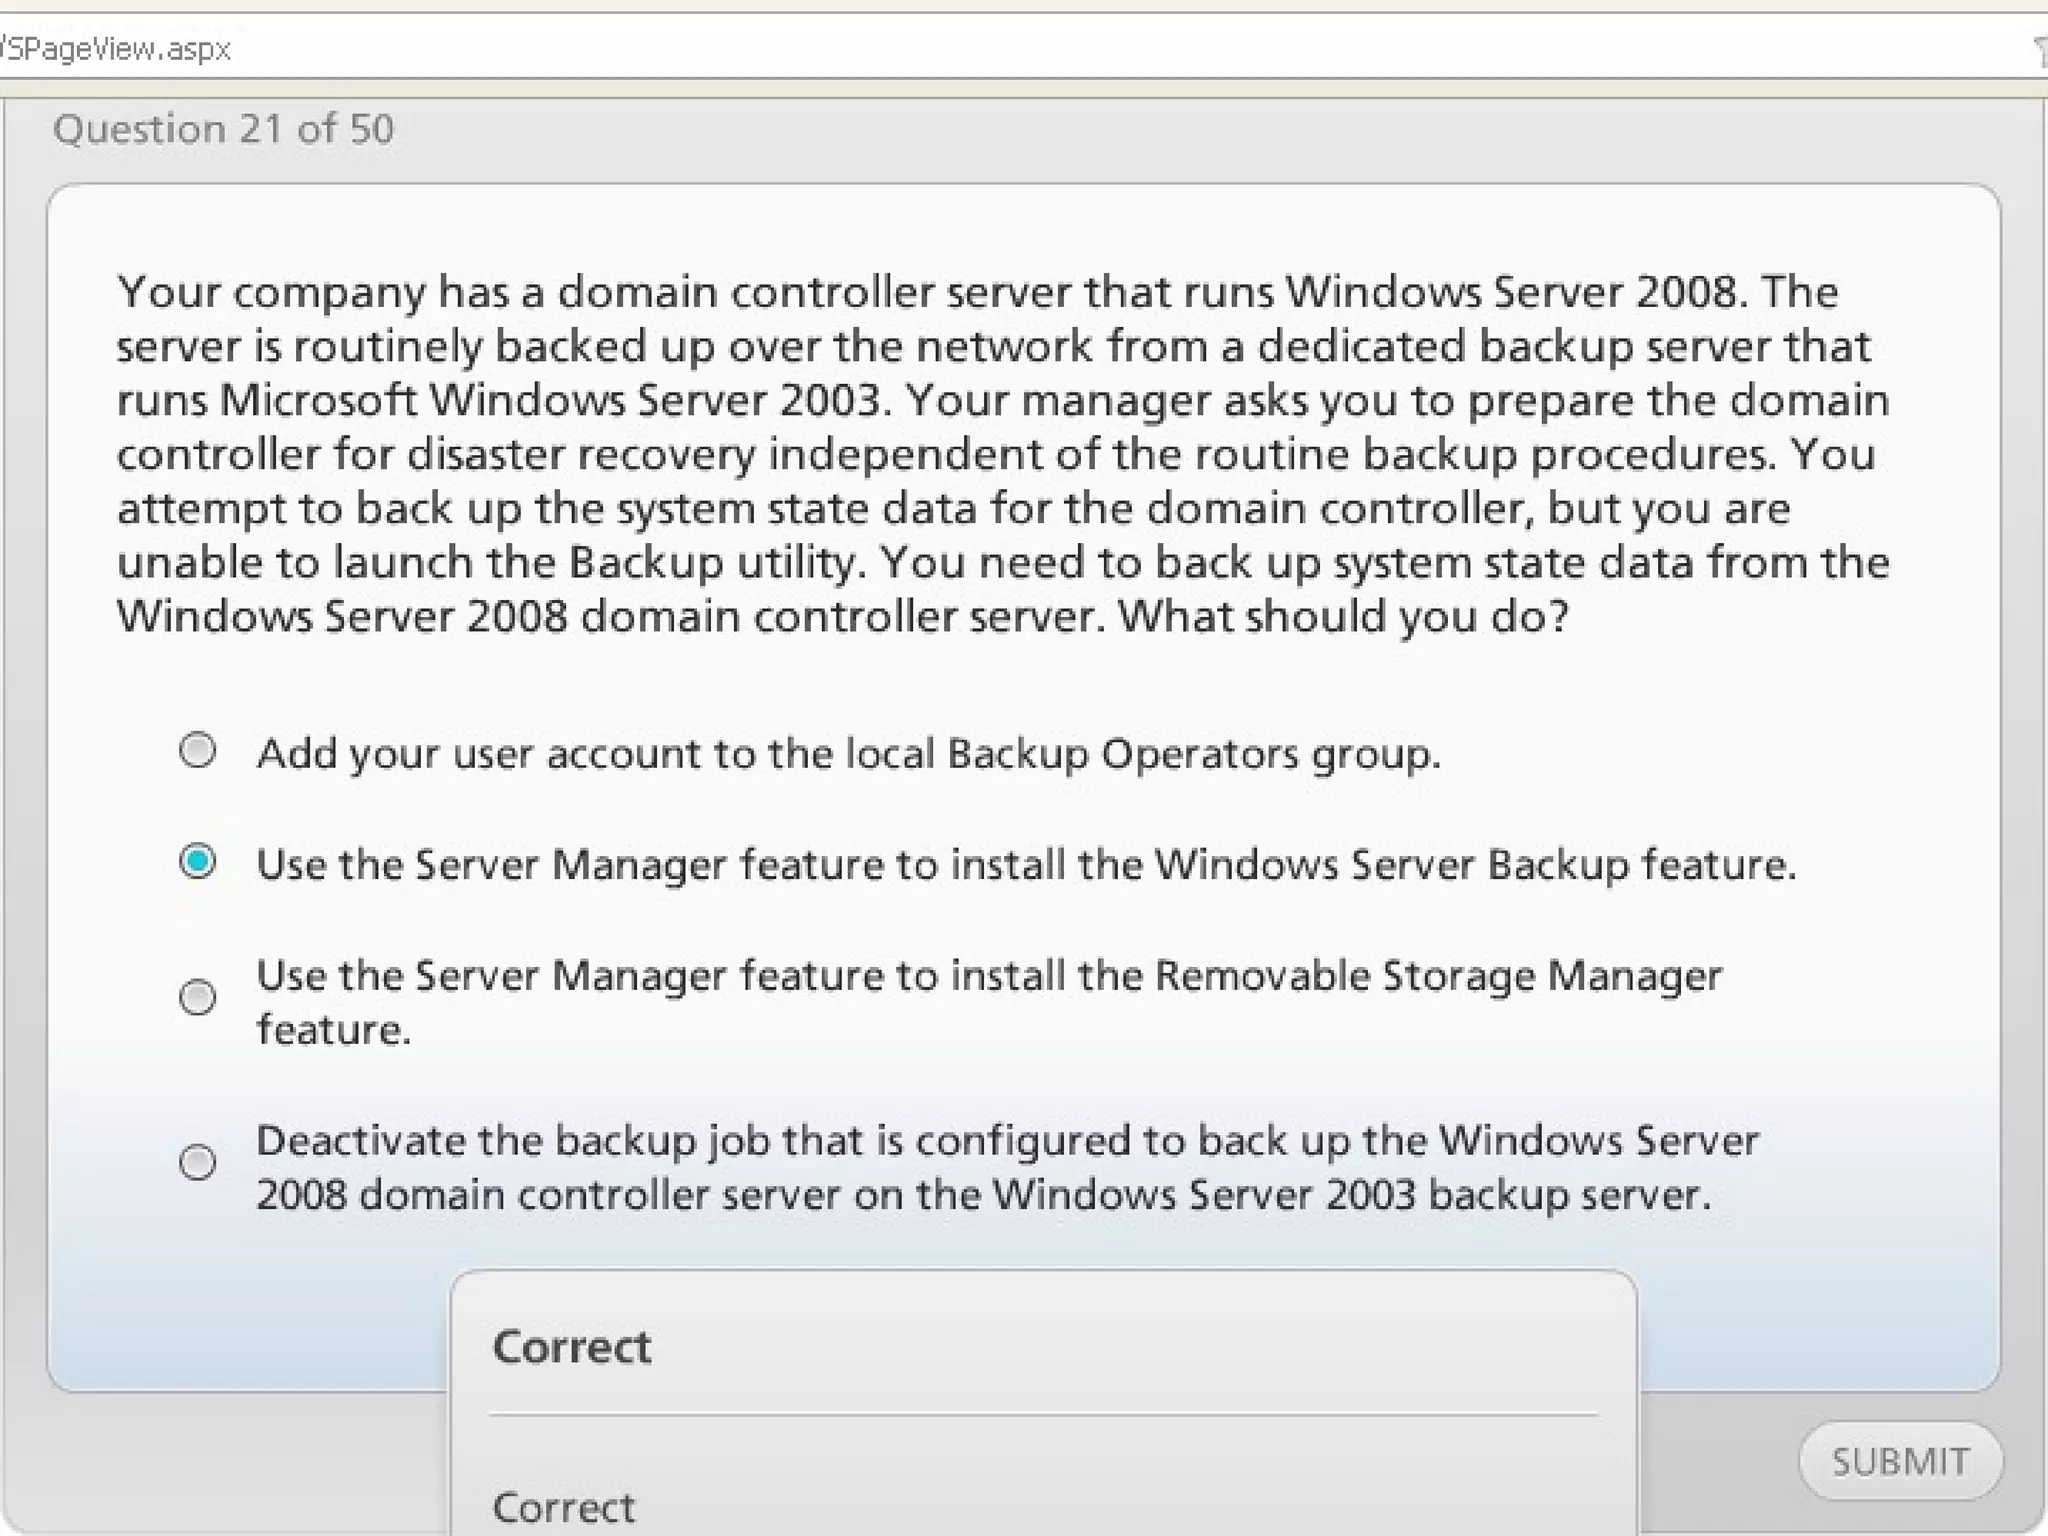2048x1536 pixels.
Task: Choose the 'Removable Storage Manager feature' radio option
Action: (x=197, y=997)
